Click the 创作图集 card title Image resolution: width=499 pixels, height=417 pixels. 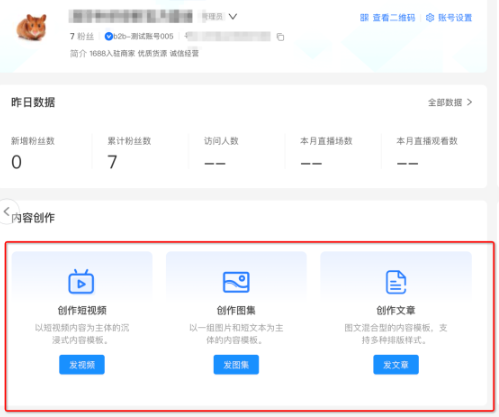[236, 310]
